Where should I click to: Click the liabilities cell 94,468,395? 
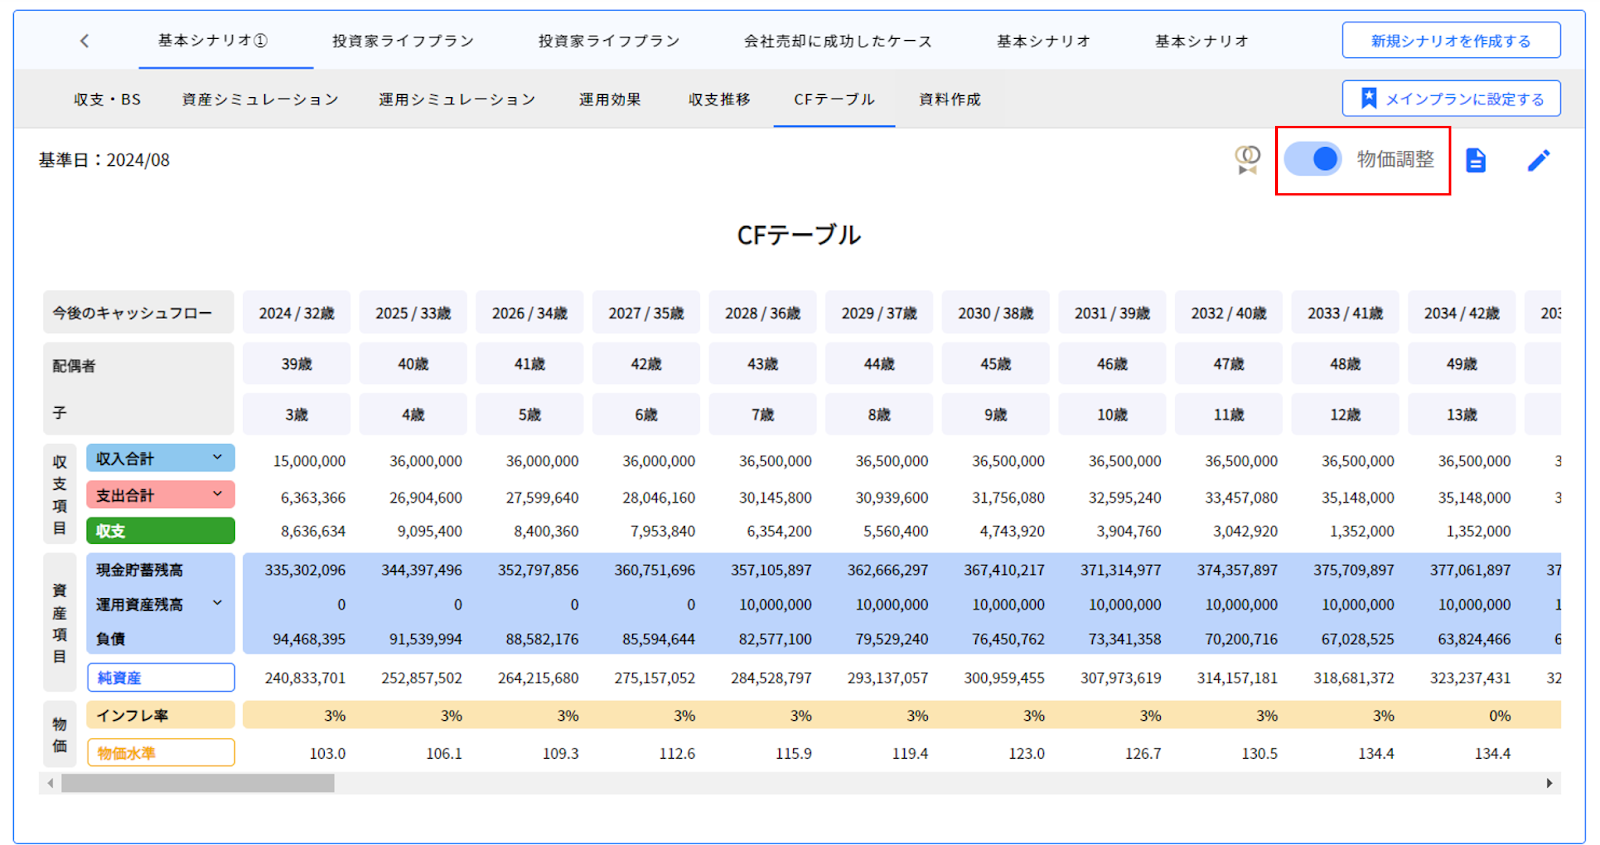309,638
